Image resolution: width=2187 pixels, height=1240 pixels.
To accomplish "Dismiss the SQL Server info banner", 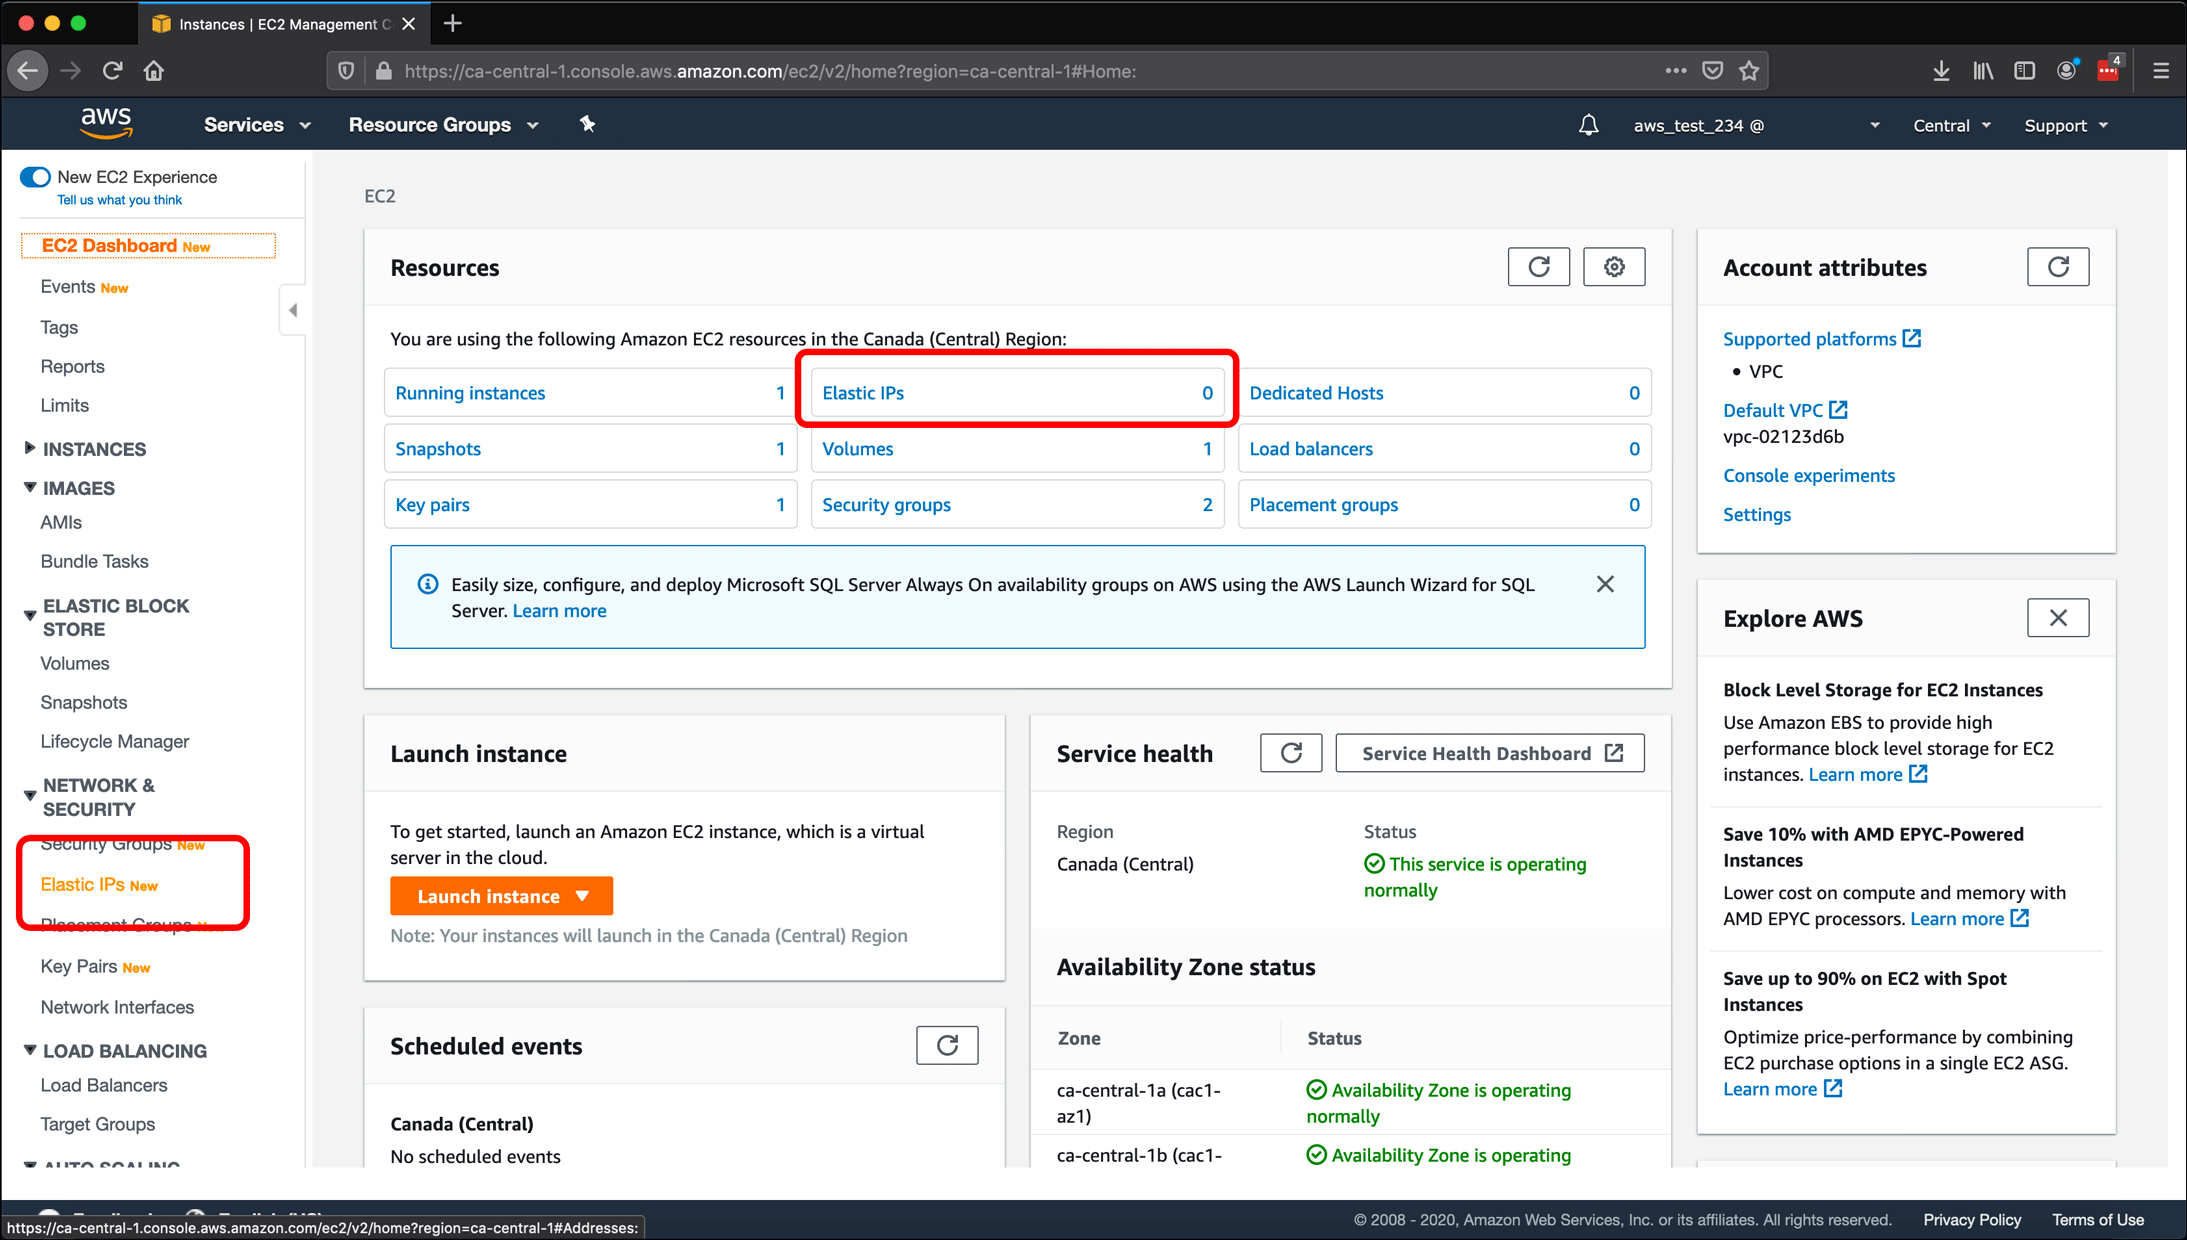I will pyautogui.click(x=1605, y=584).
